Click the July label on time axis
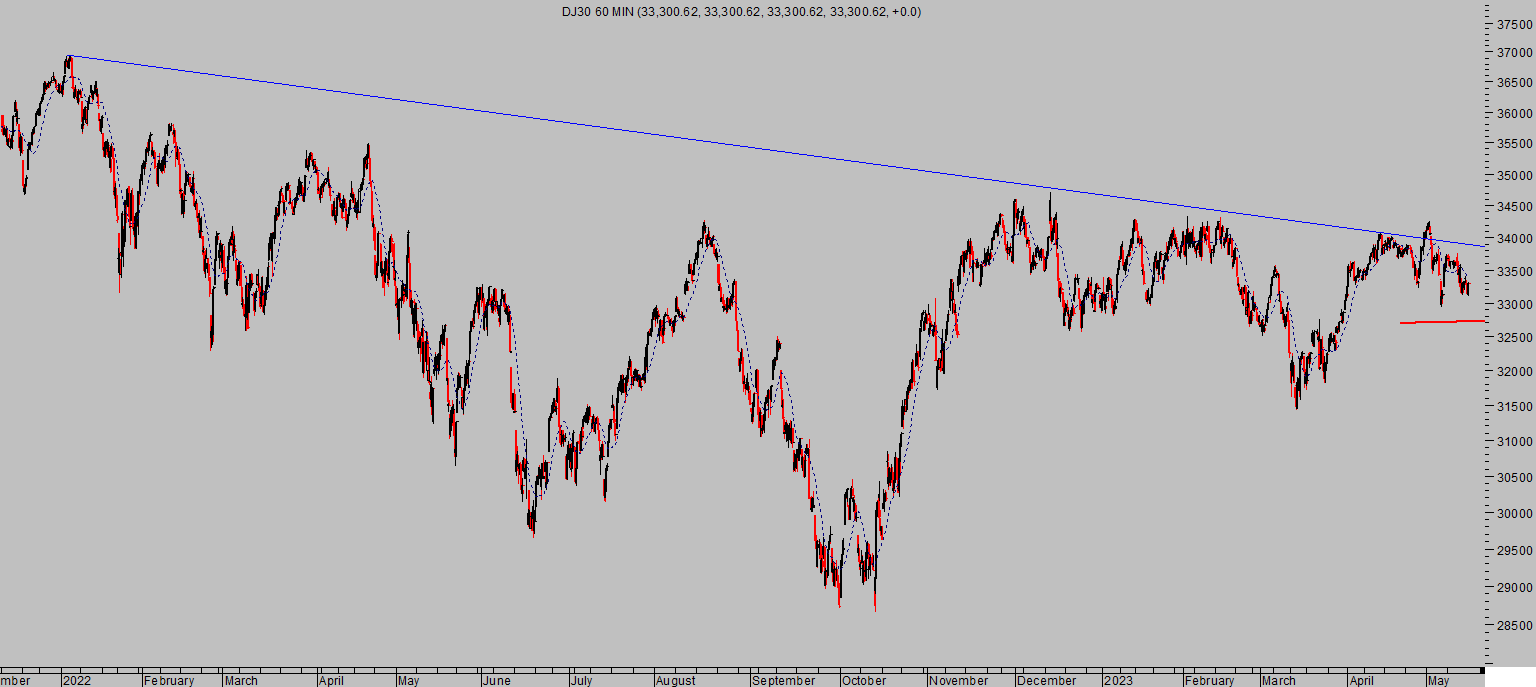The width and height of the screenshot is (1536, 687). tap(583, 680)
